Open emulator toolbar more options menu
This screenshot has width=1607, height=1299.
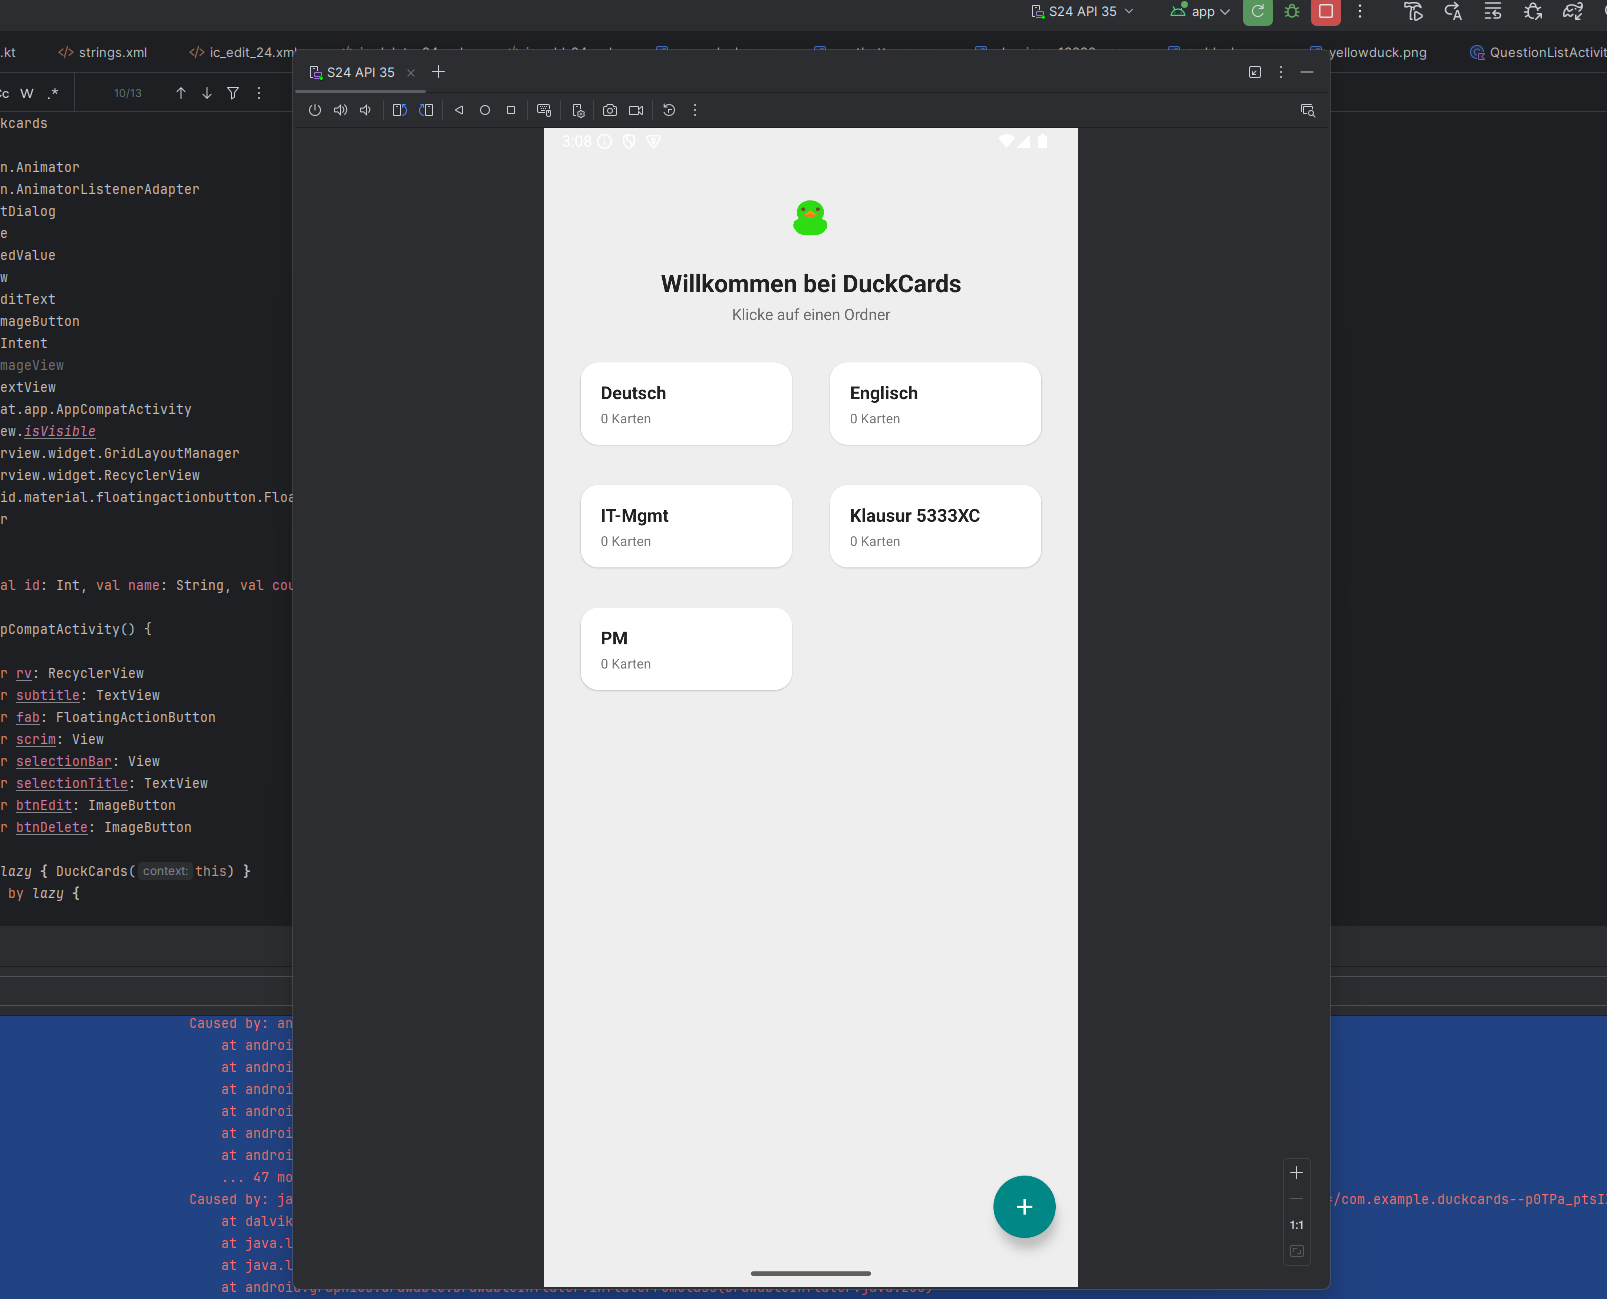click(x=695, y=110)
